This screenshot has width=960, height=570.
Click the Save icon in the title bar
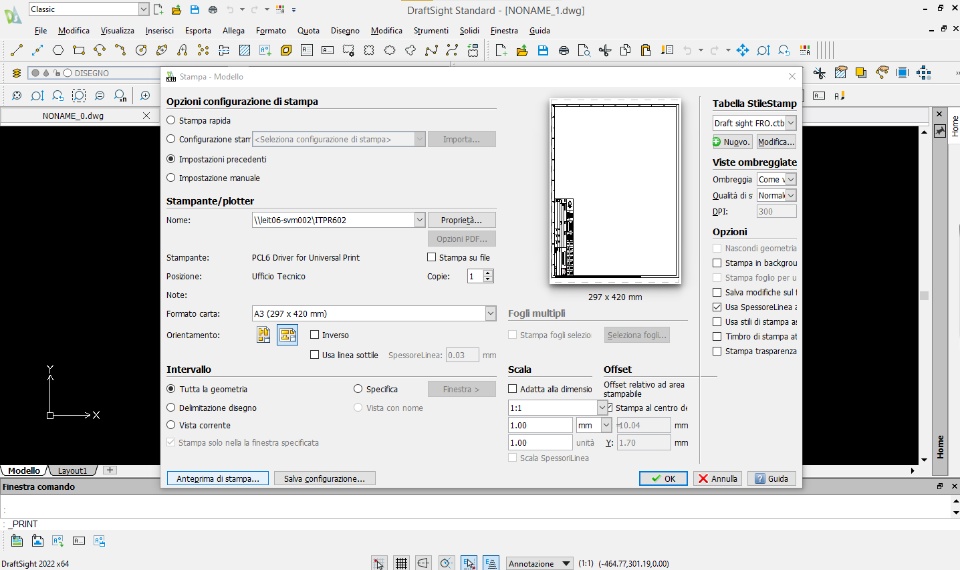(x=195, y=9)
